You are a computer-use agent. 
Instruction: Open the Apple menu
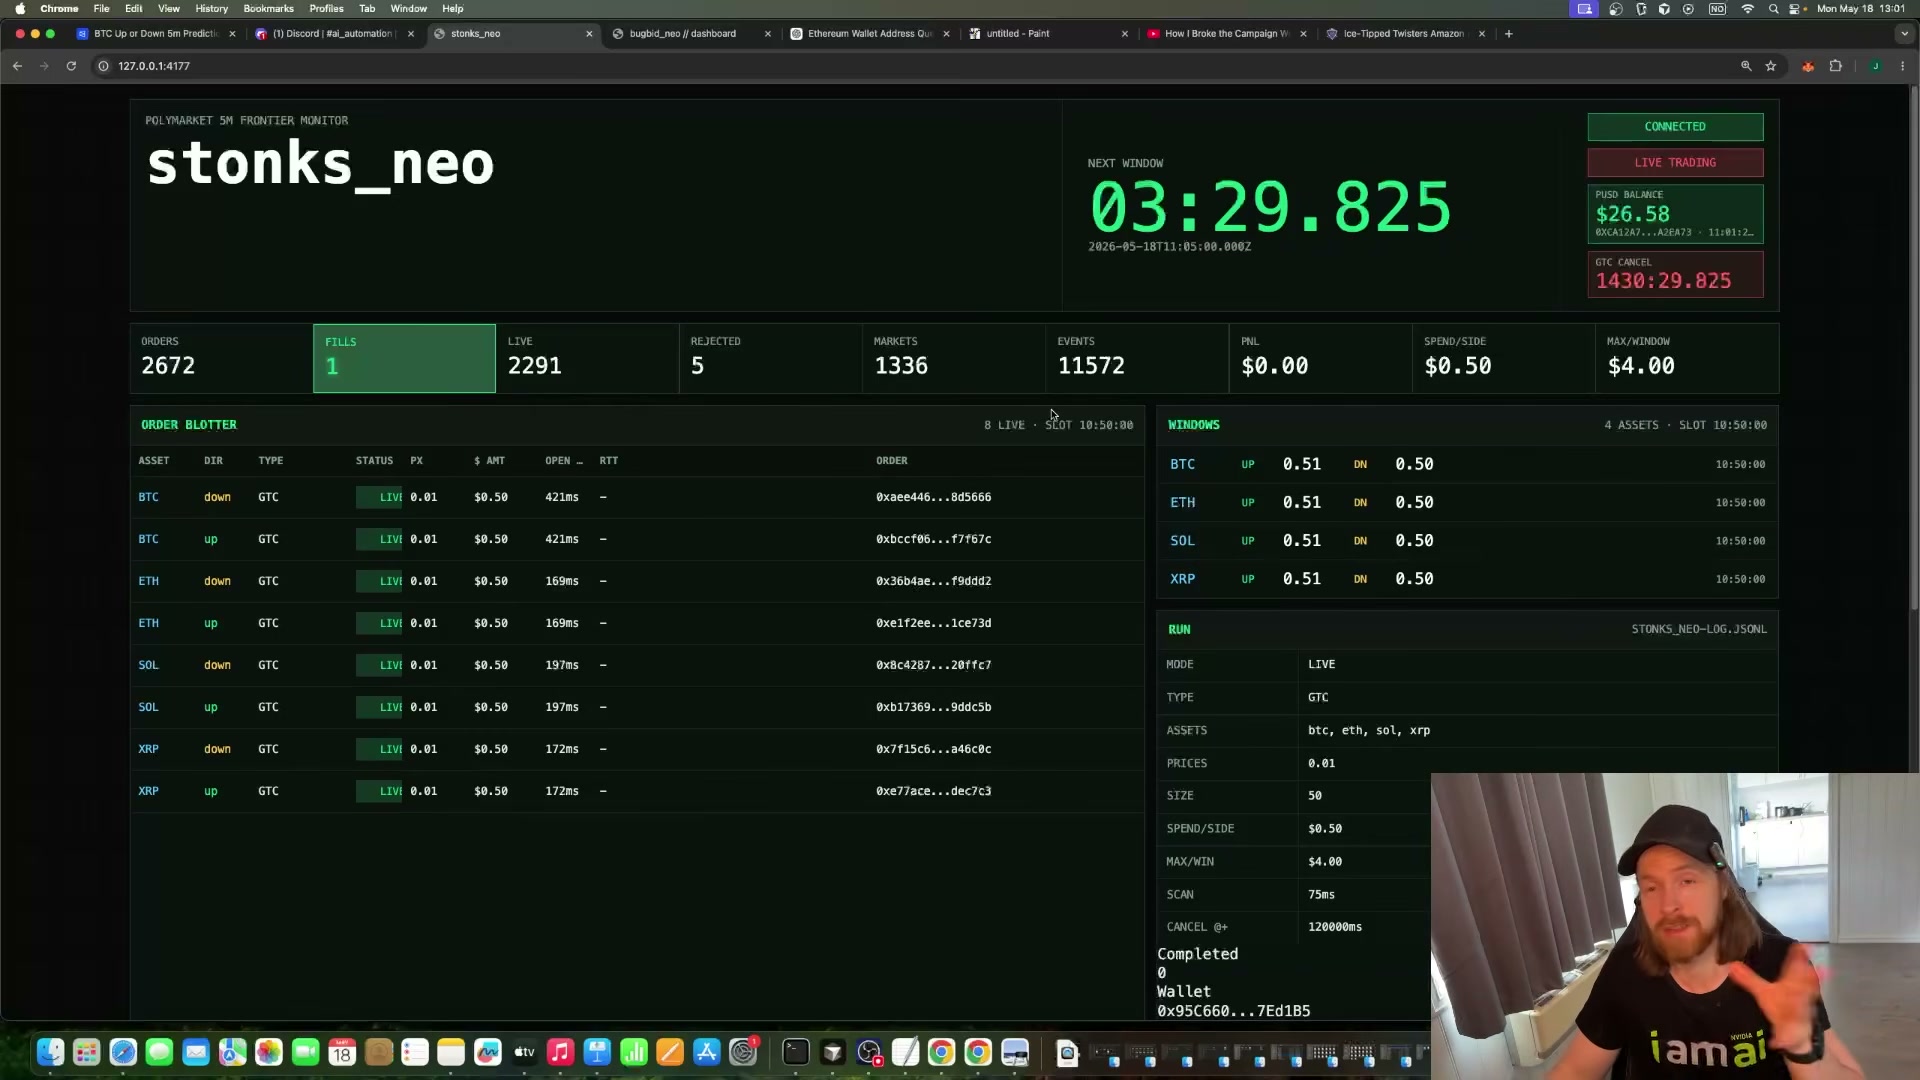20,9
